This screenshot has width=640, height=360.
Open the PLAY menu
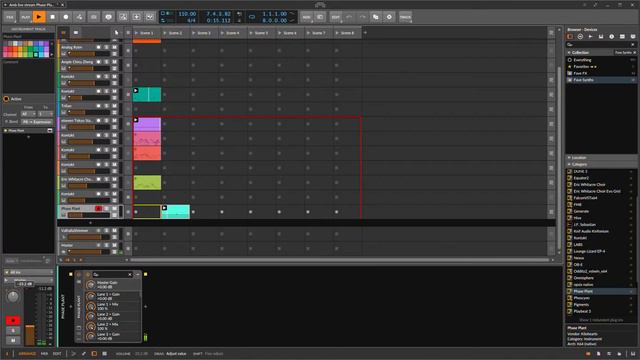25,17
